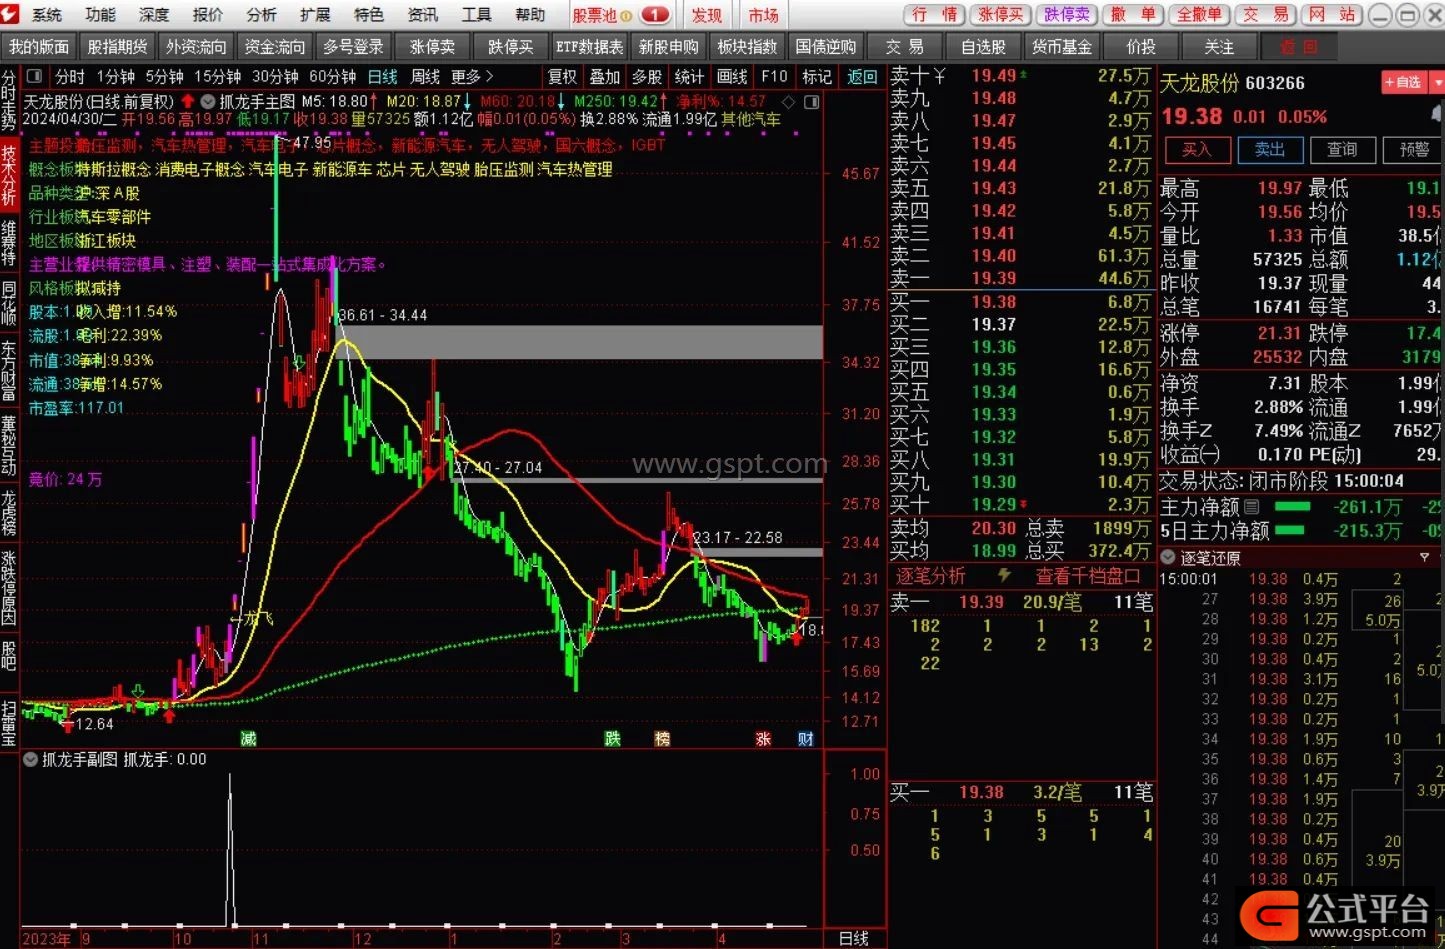Click the cyan 返回 button
The image size is (1445, 949).
[x=862, y=76]
